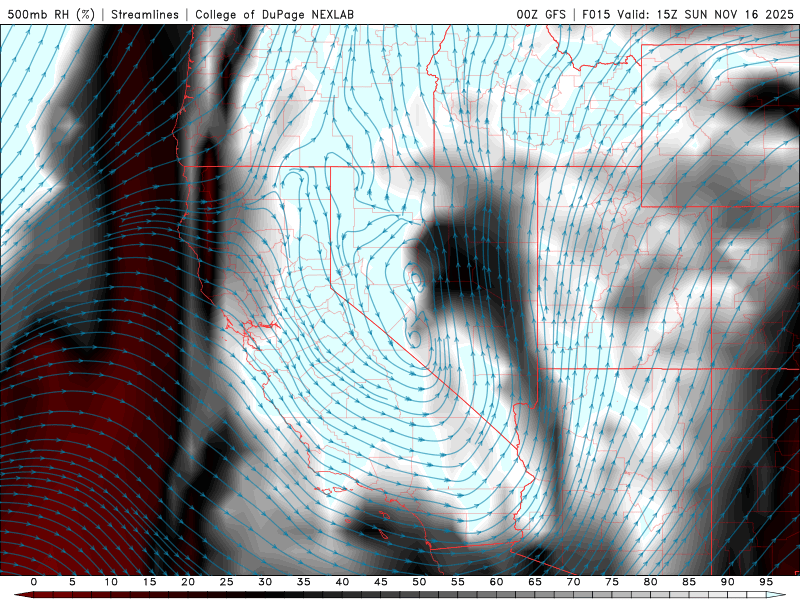Click the colorbar label "60"
The width and height of the screenshot is (800, 600).
496,582
